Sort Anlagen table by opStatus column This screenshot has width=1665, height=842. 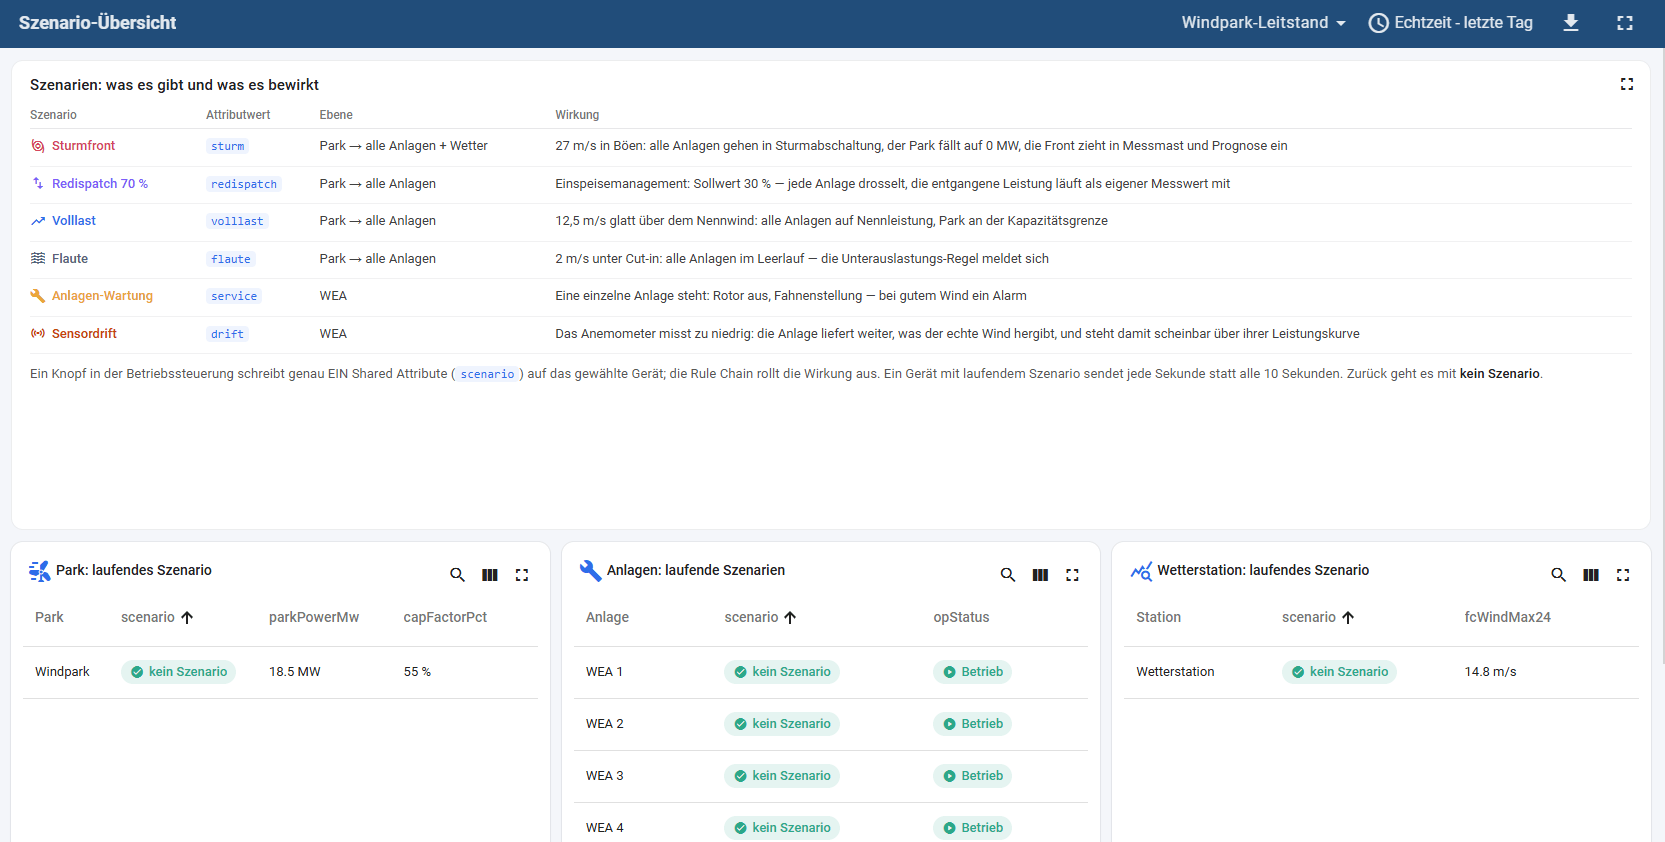[961, 618]
